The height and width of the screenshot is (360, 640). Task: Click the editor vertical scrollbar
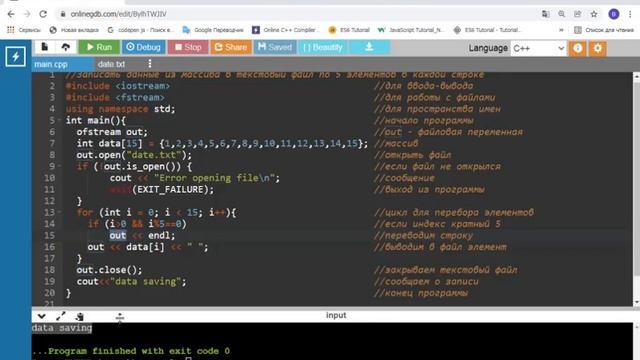[x=636, y=189]
